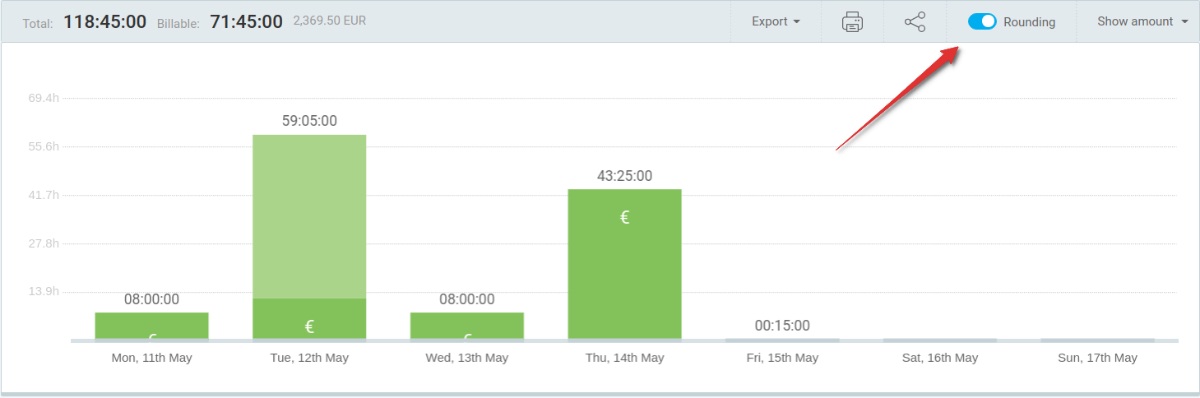The width and height of the screenshot is (1200, 398).
Task: Toggle the Rounding switch
Action: click(x=982, y=21)
